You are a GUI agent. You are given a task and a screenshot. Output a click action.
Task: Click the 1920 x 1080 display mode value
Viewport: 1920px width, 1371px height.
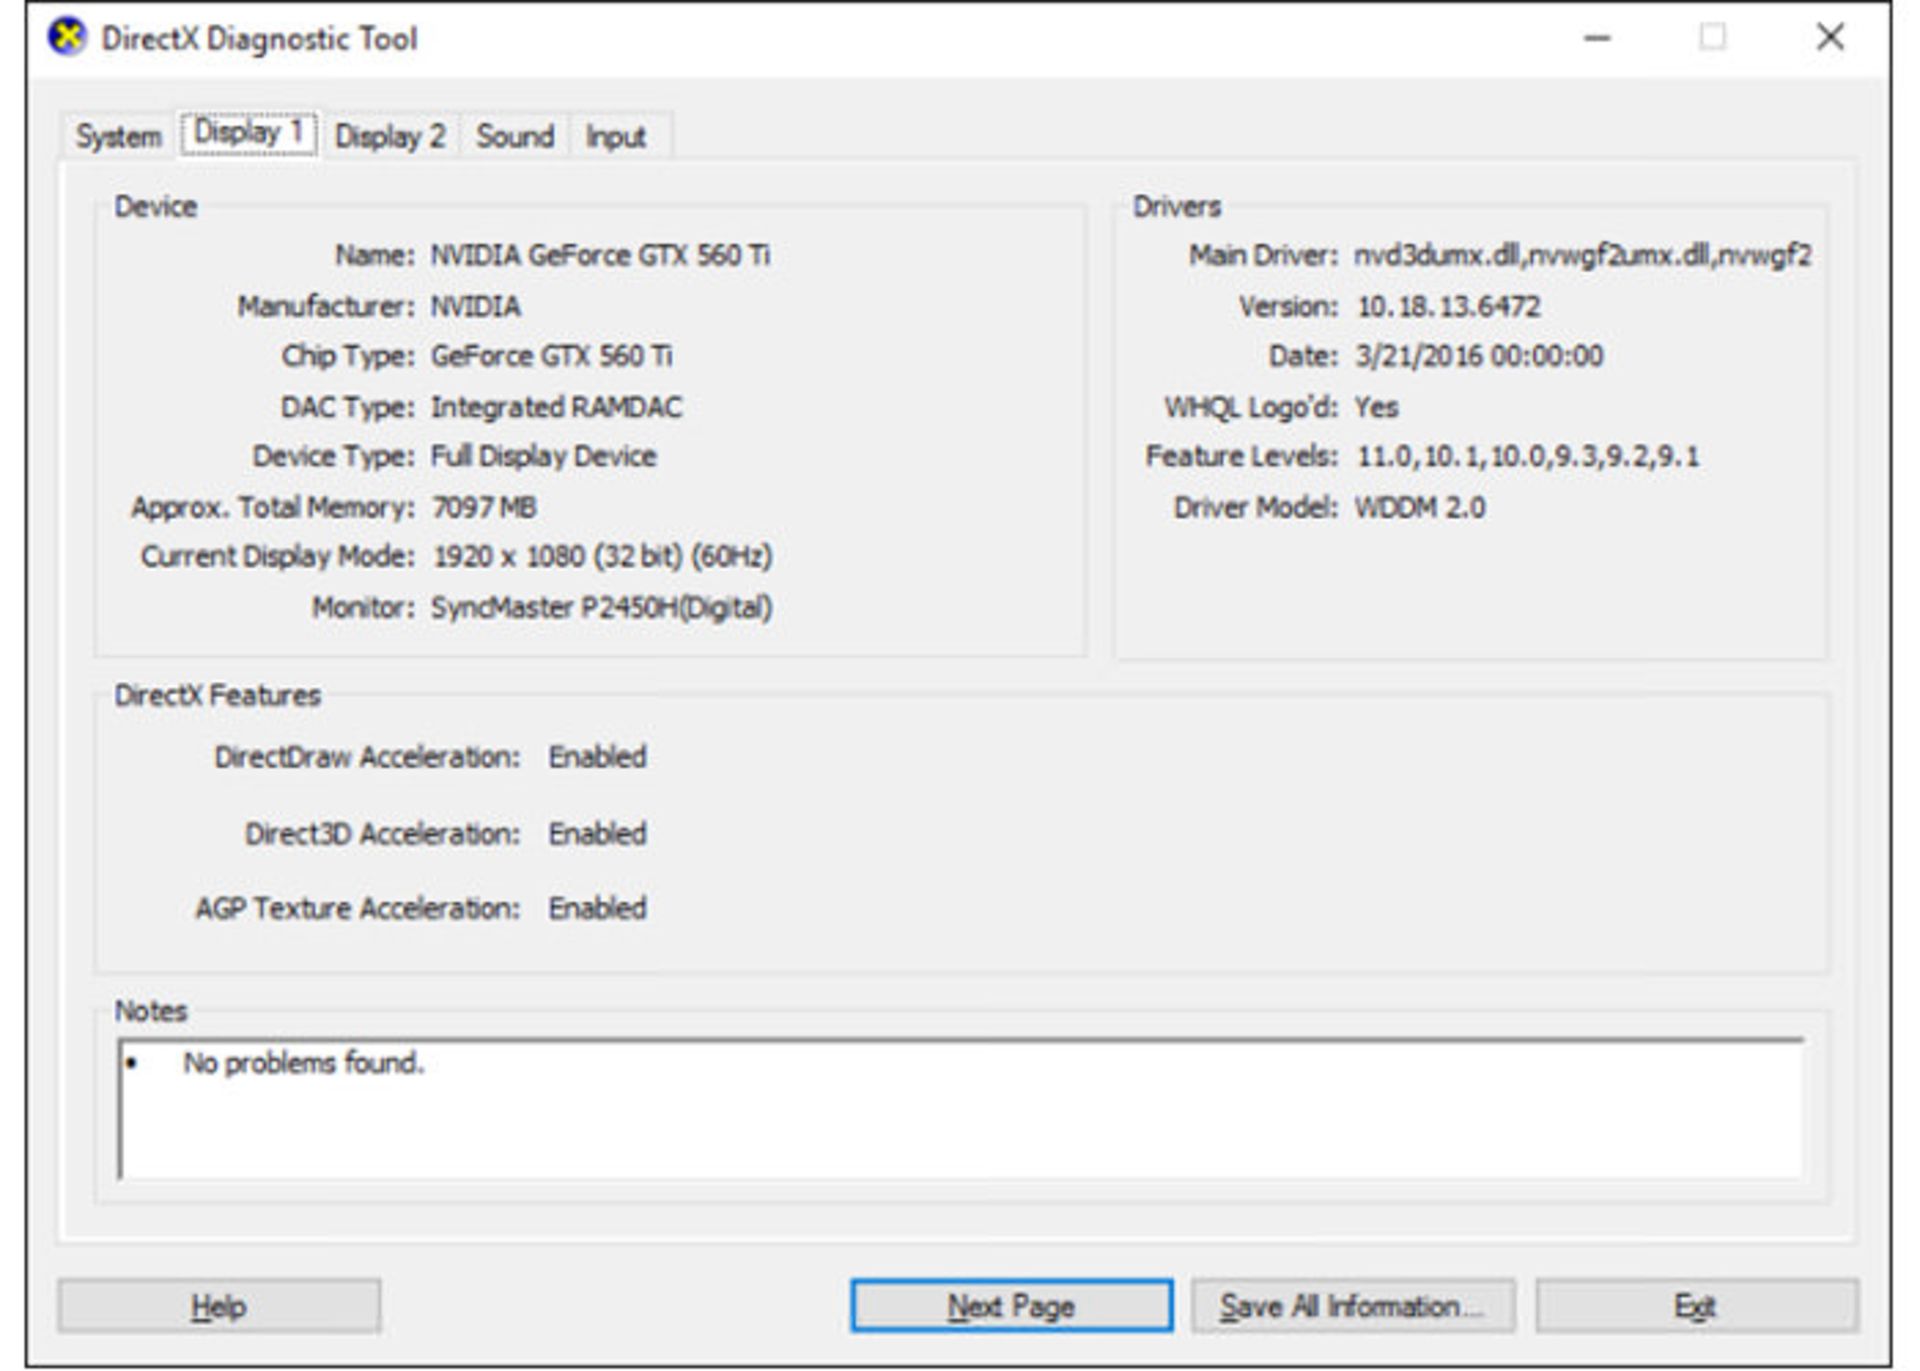(601, 556)
